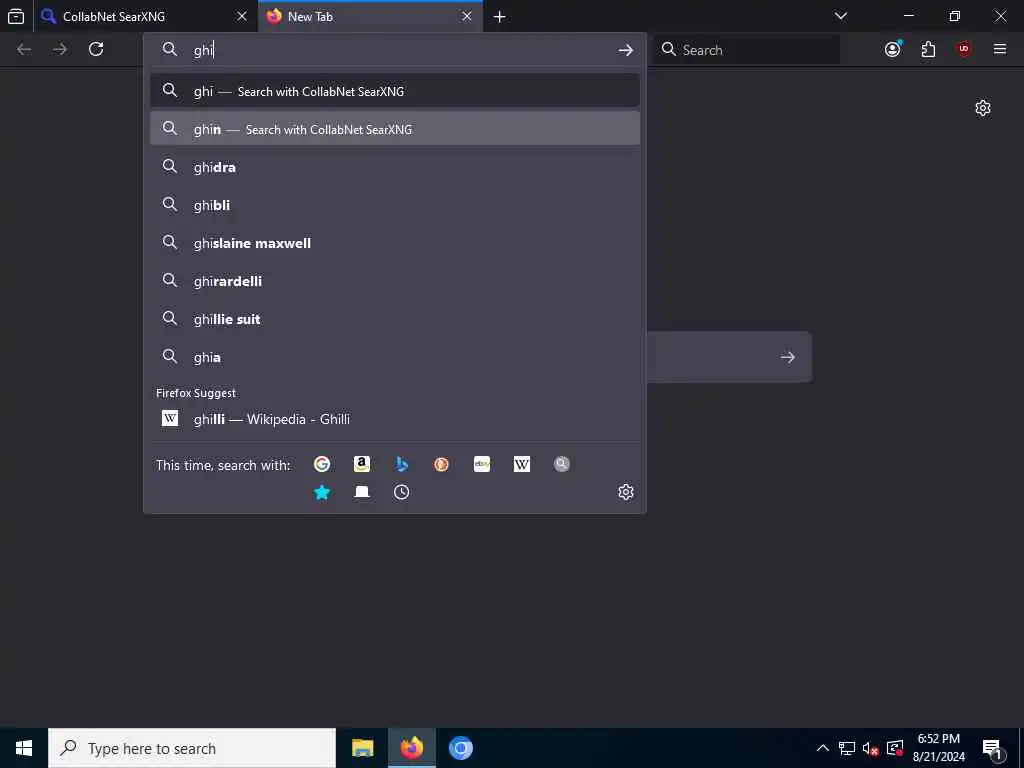Viewport: 1024px width, 768px height.
Task: Go back one page
Action: click(x=24, y=49)
